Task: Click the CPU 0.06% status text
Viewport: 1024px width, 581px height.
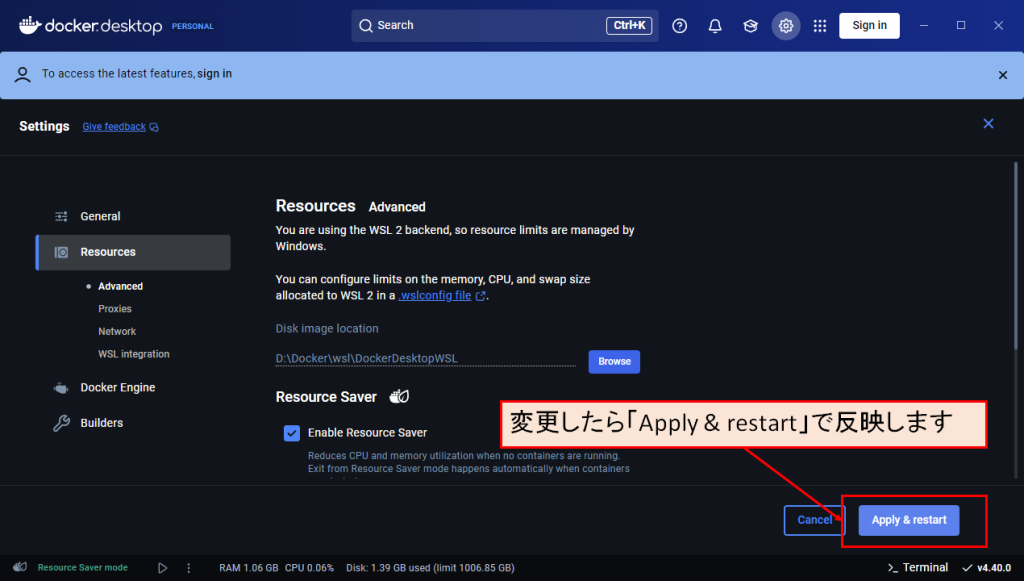Action: pyautogui.click(x=310, y=568)
